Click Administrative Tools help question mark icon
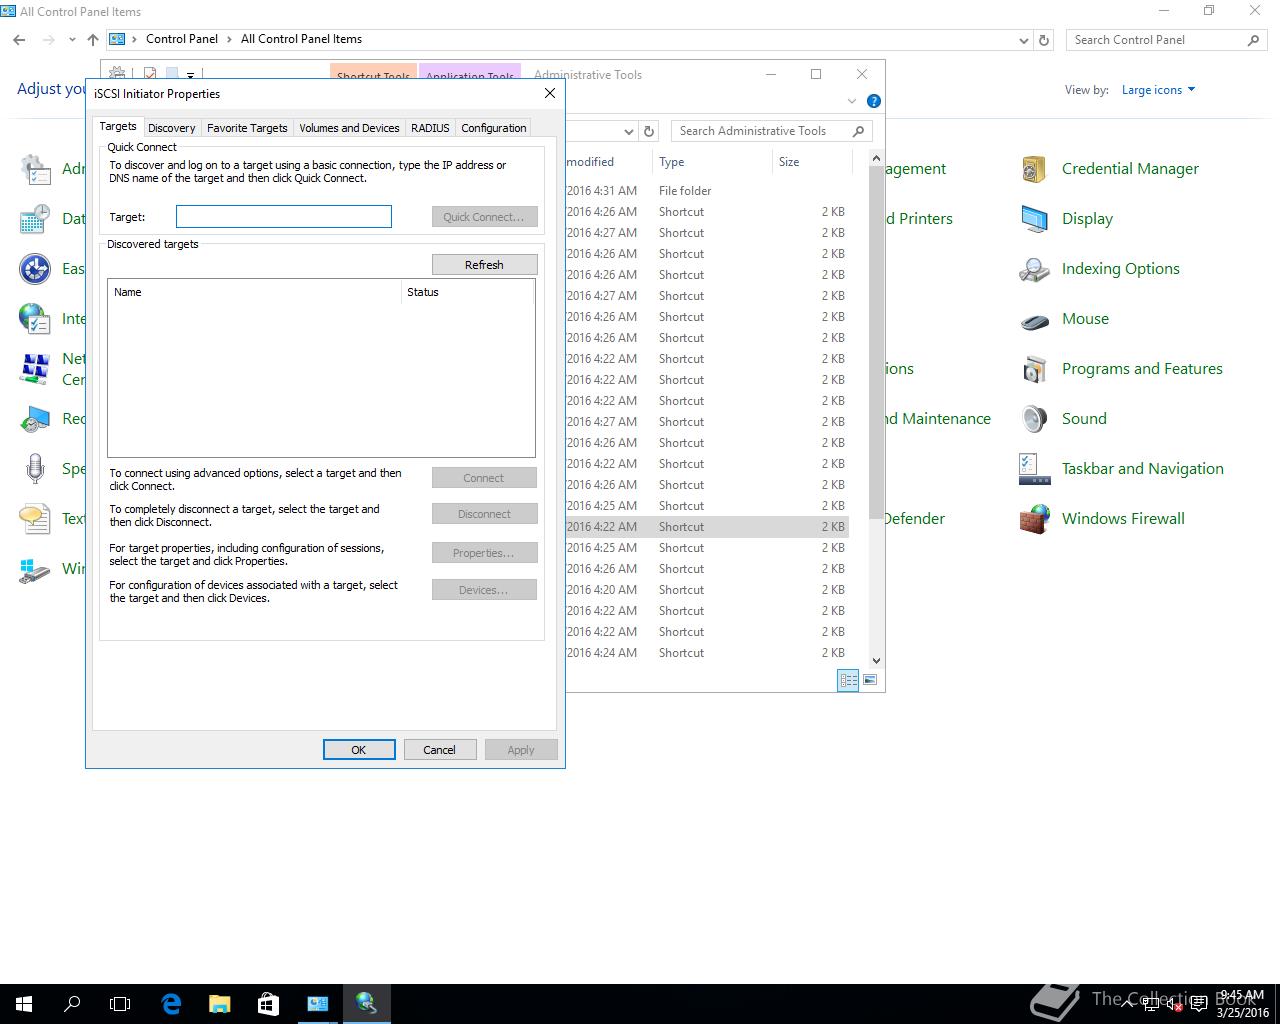Screen dimensions: 1280x1024 click(x=873, y=101)
